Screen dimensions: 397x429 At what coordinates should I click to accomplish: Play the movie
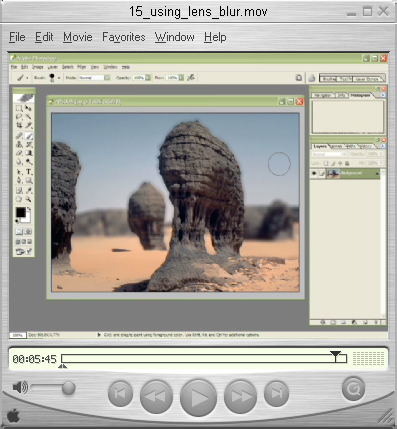(x=198, y=397)
